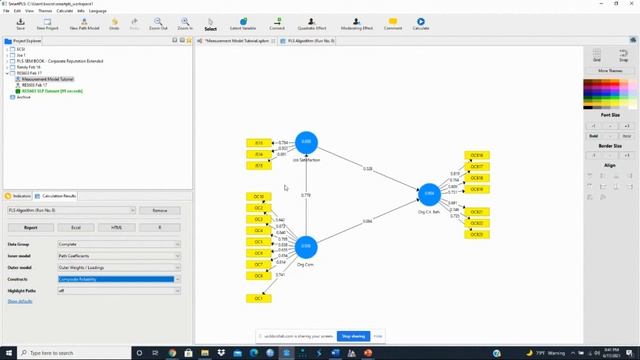Toggle Italic font style
Image resolution: width=640 pixels, height=360 pixels.
click(x=627, y=136)
